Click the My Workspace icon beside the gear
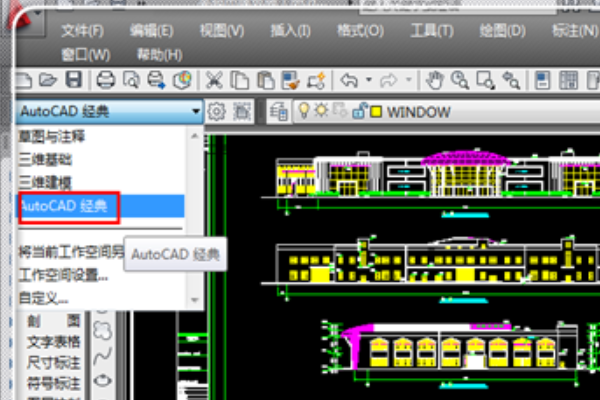 (x=242, y=112)
